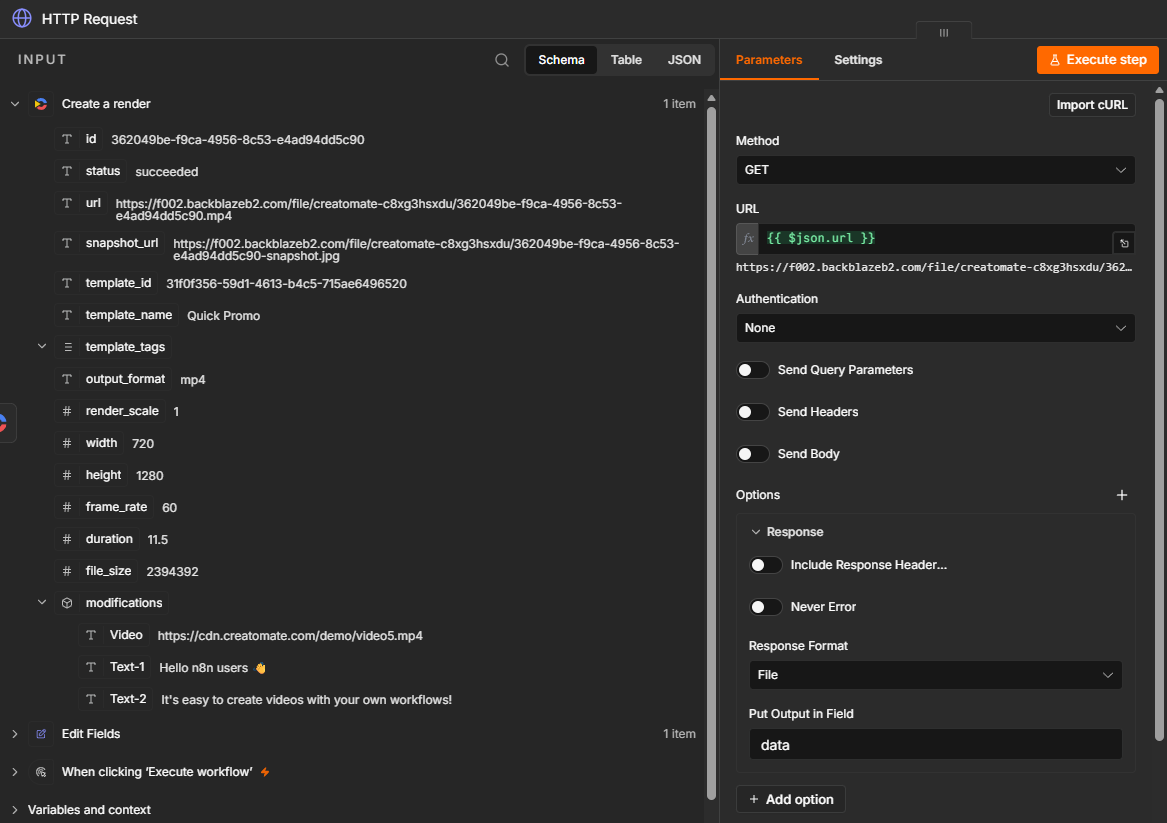Enable Send Query Parameters toggle
The image size is (1167, 823).
[752, 370]
